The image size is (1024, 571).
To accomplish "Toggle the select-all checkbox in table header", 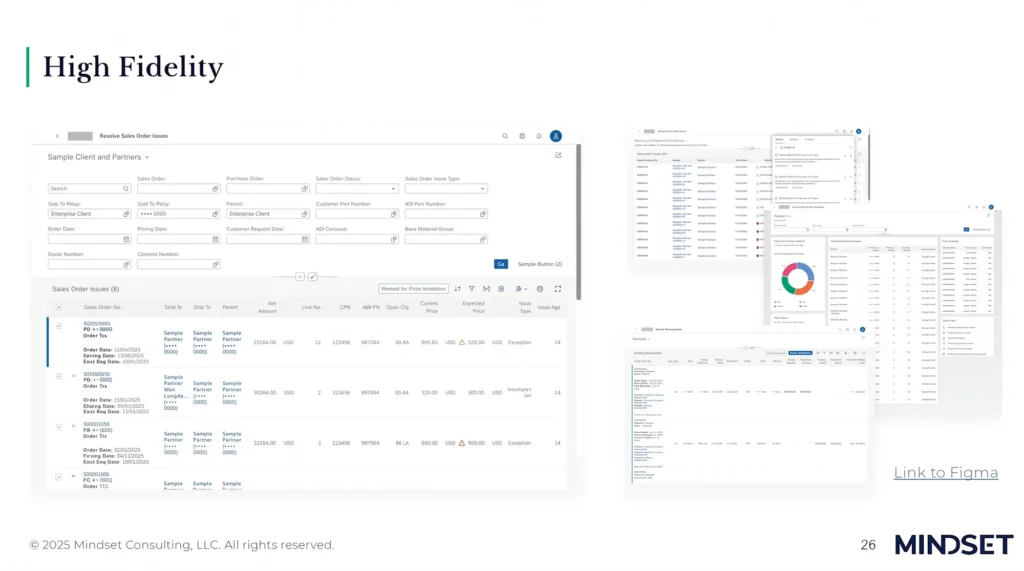I will click(59, 307).
